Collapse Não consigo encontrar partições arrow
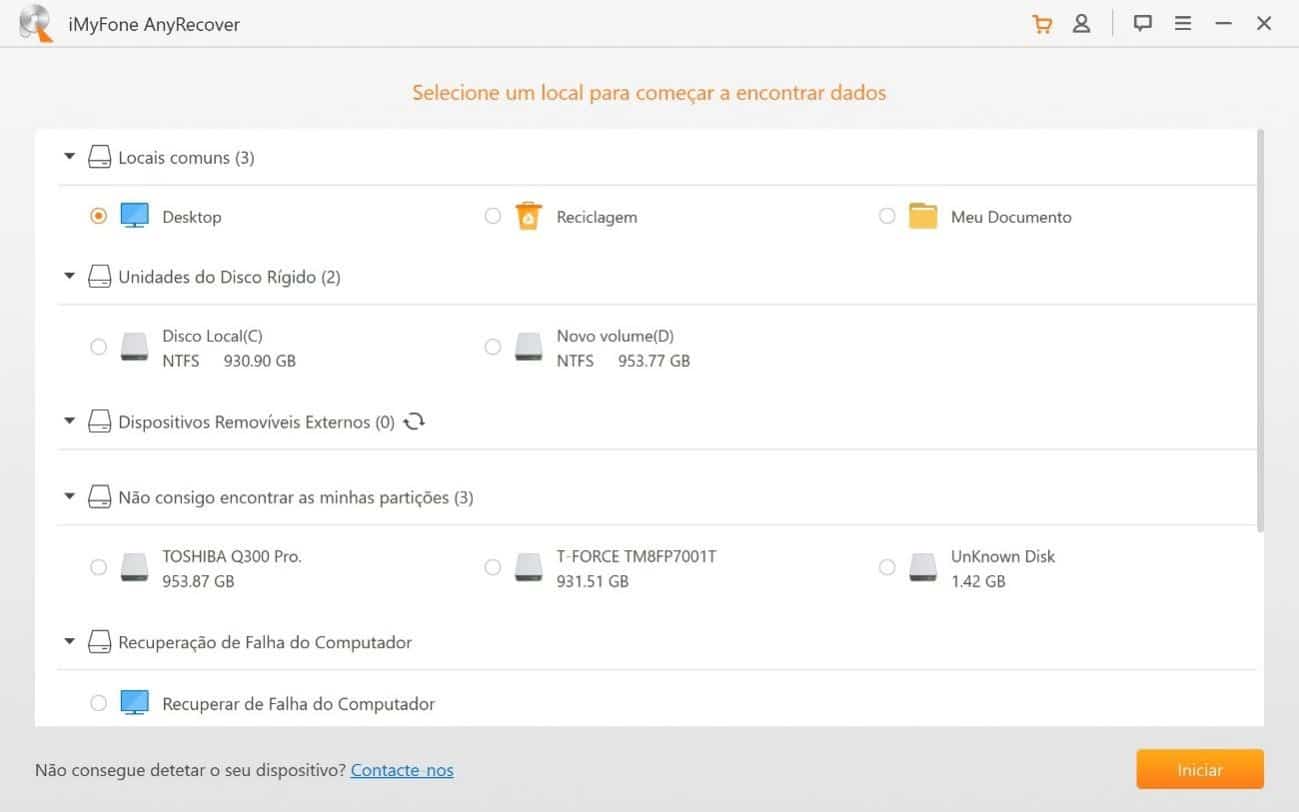Viewport: 1299px width, 812px height. (69, 496)
